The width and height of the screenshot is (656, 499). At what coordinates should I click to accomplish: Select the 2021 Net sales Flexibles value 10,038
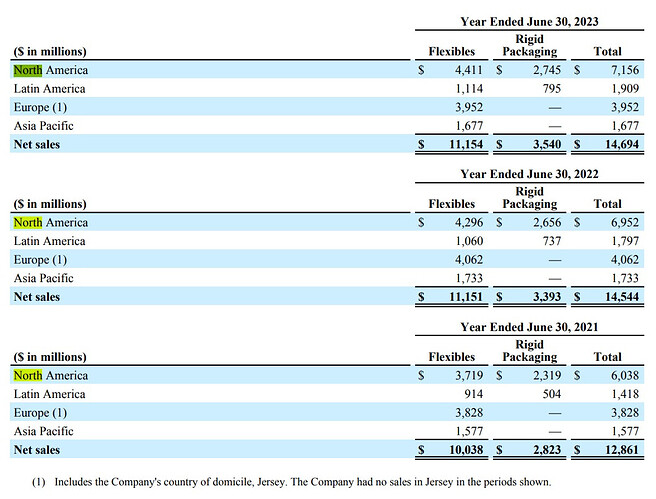[x=466, y=450]
